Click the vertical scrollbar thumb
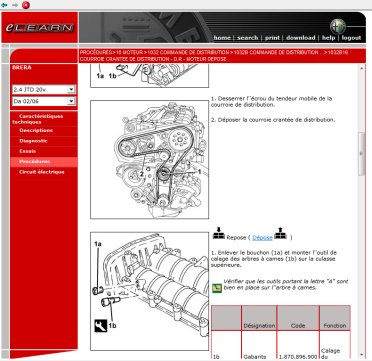372x361 pixels. coord(361,154)
